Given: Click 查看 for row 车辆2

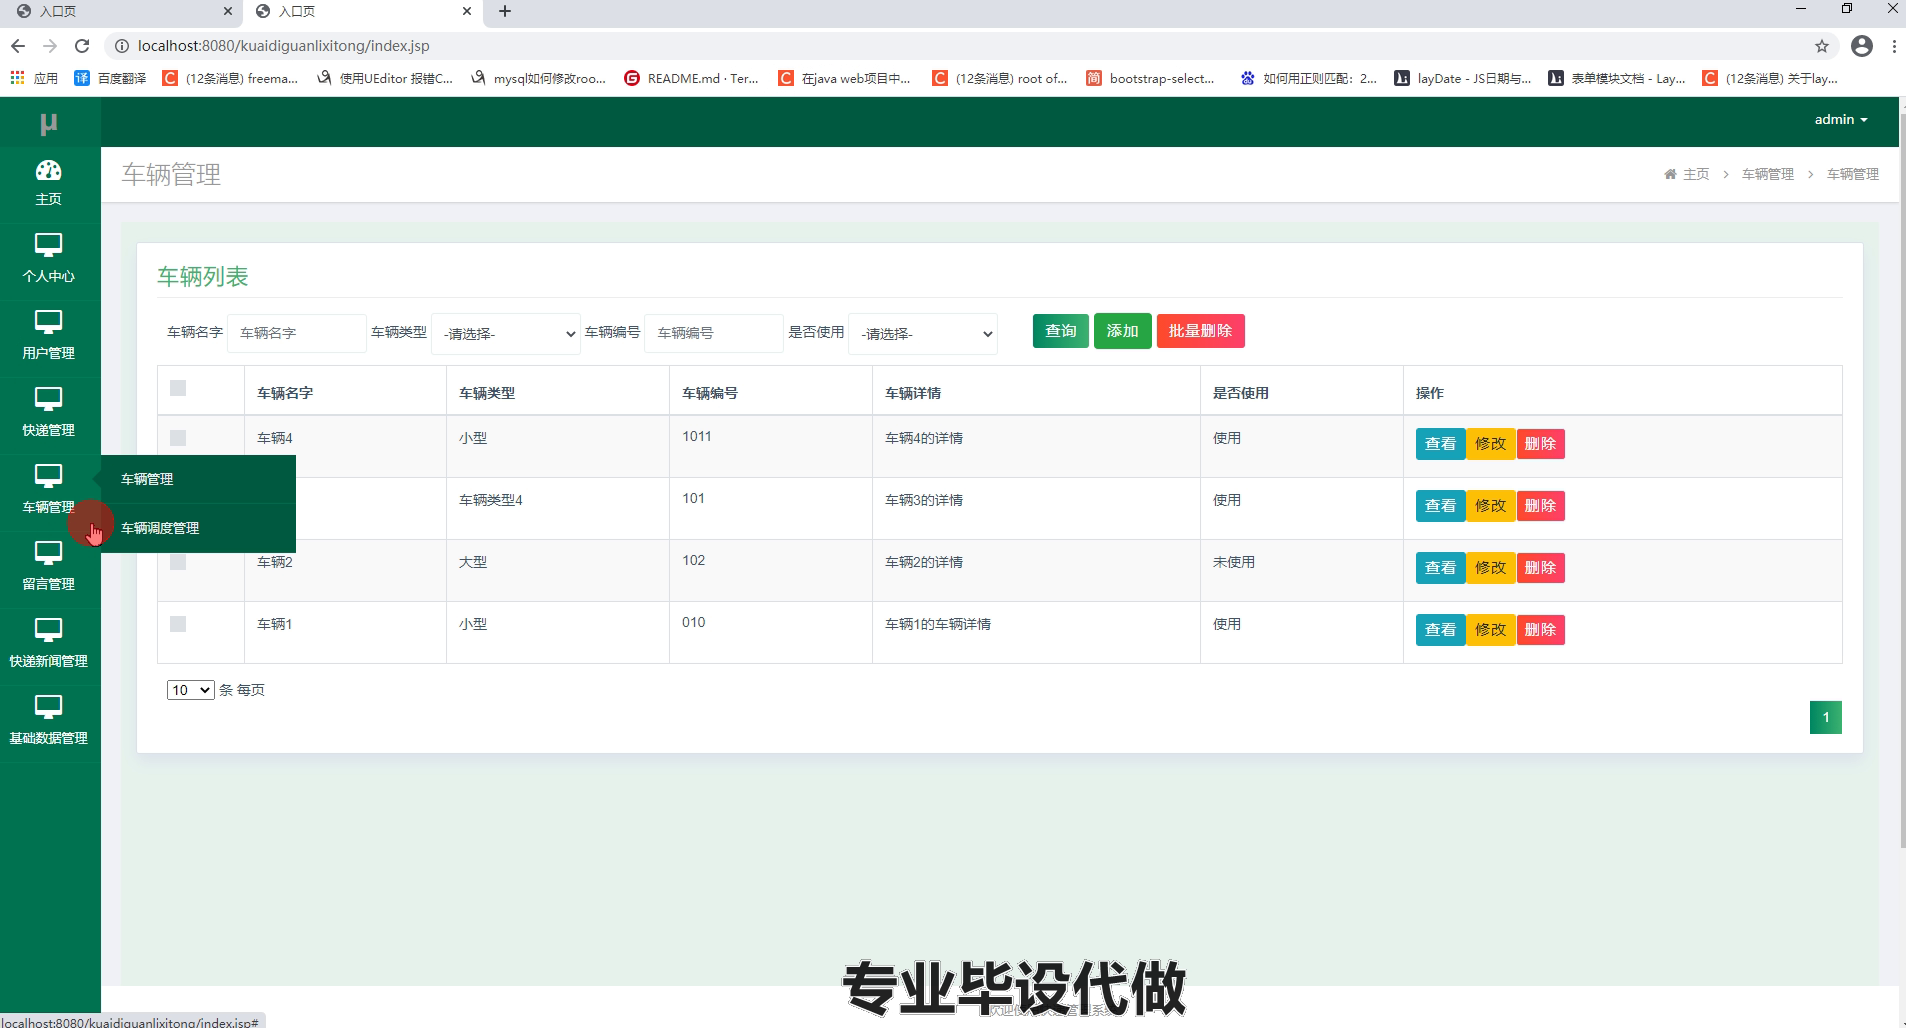Looking at the screenshot, I should 1440,568.
